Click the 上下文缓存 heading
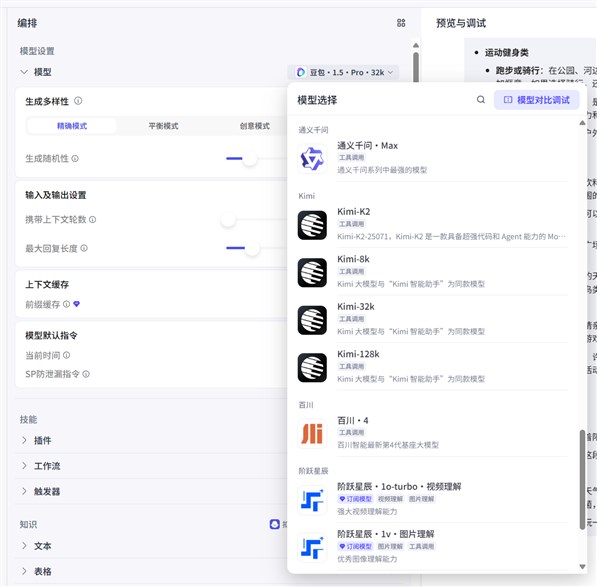 [47, 285]
